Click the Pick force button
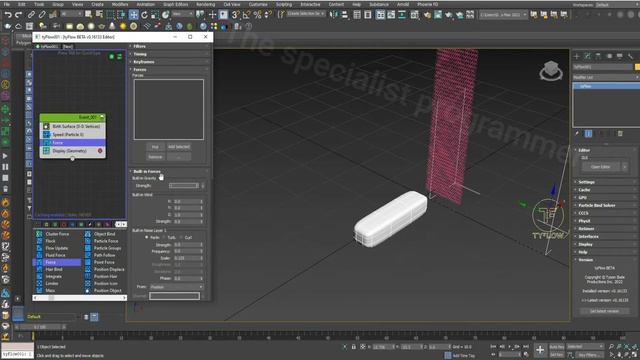This screenshot has width=640, height=360. (x=155, y=147)
